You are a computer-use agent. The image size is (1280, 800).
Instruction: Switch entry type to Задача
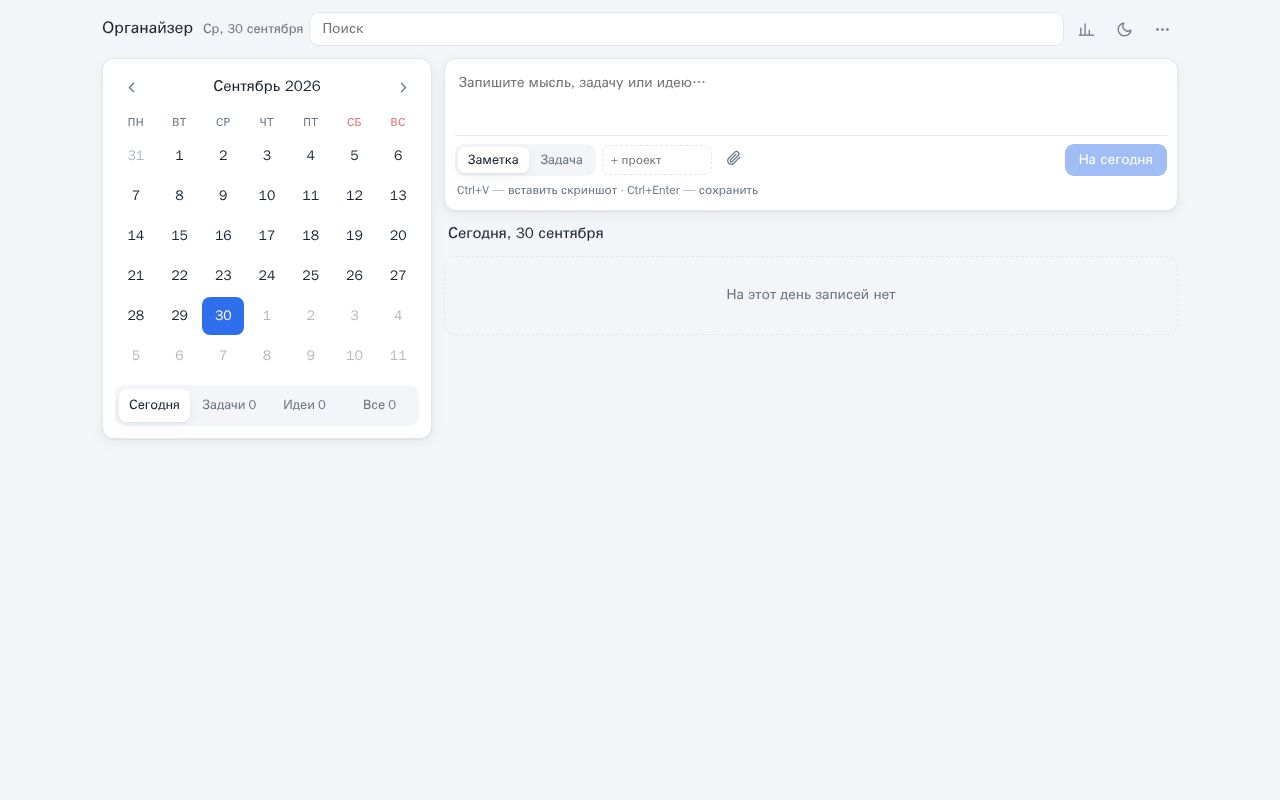(x=561, y=160)
